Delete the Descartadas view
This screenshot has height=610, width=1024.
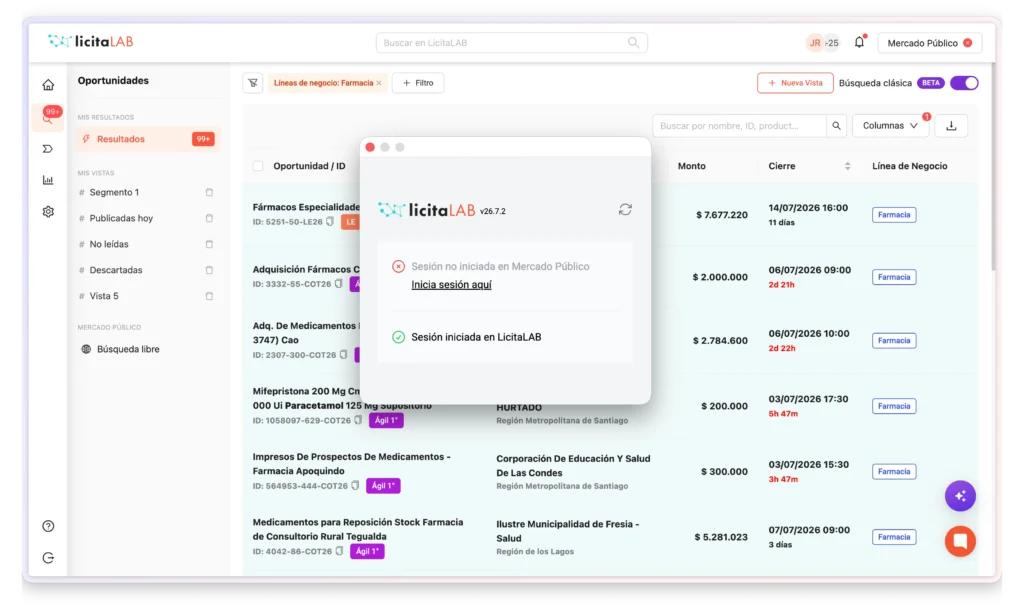coord(210,270)
